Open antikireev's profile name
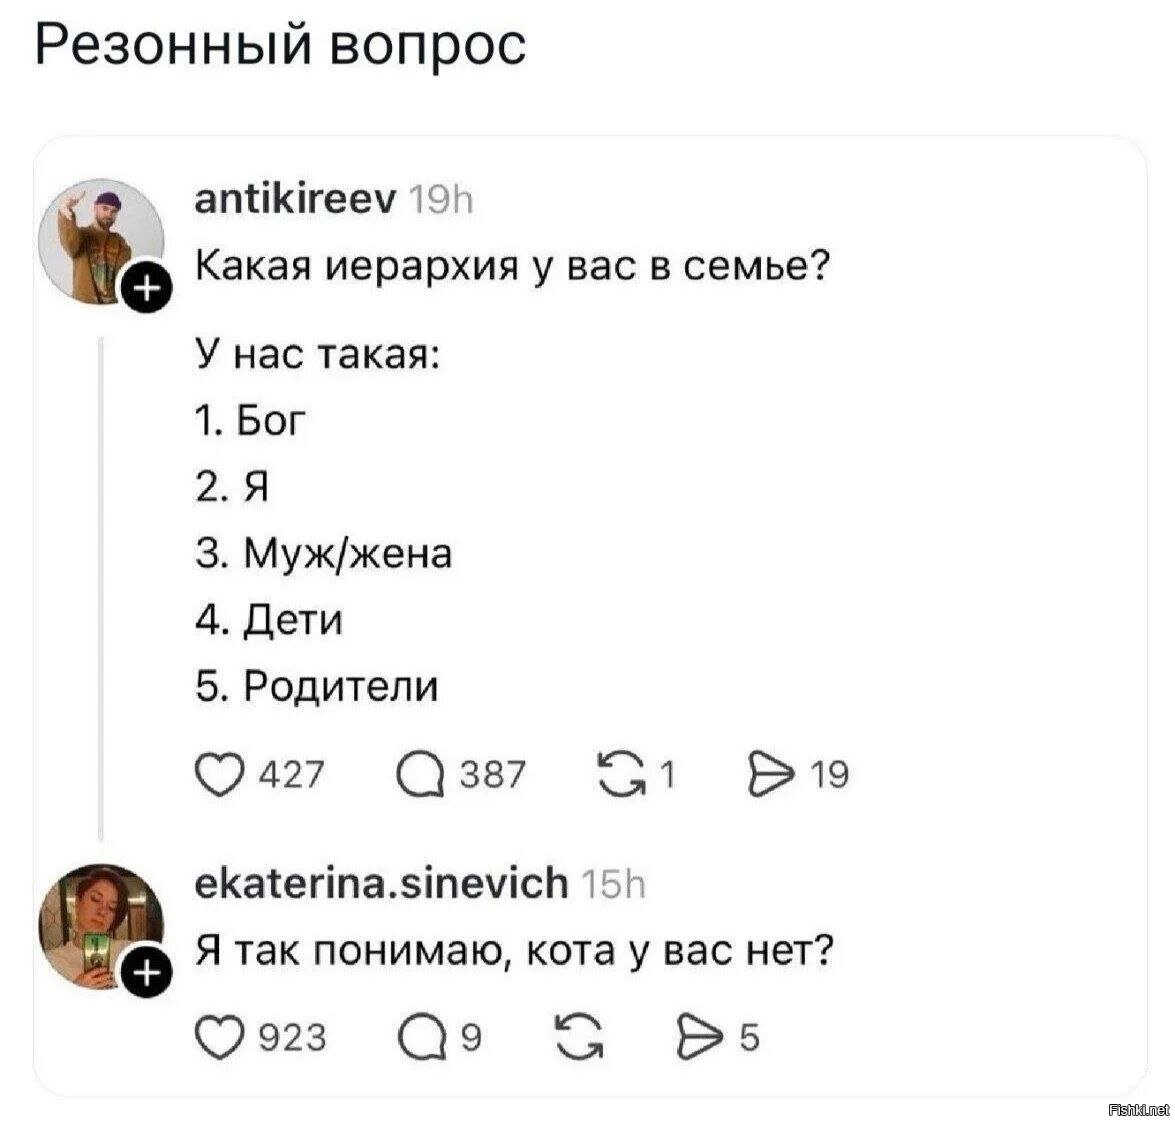 295,198
